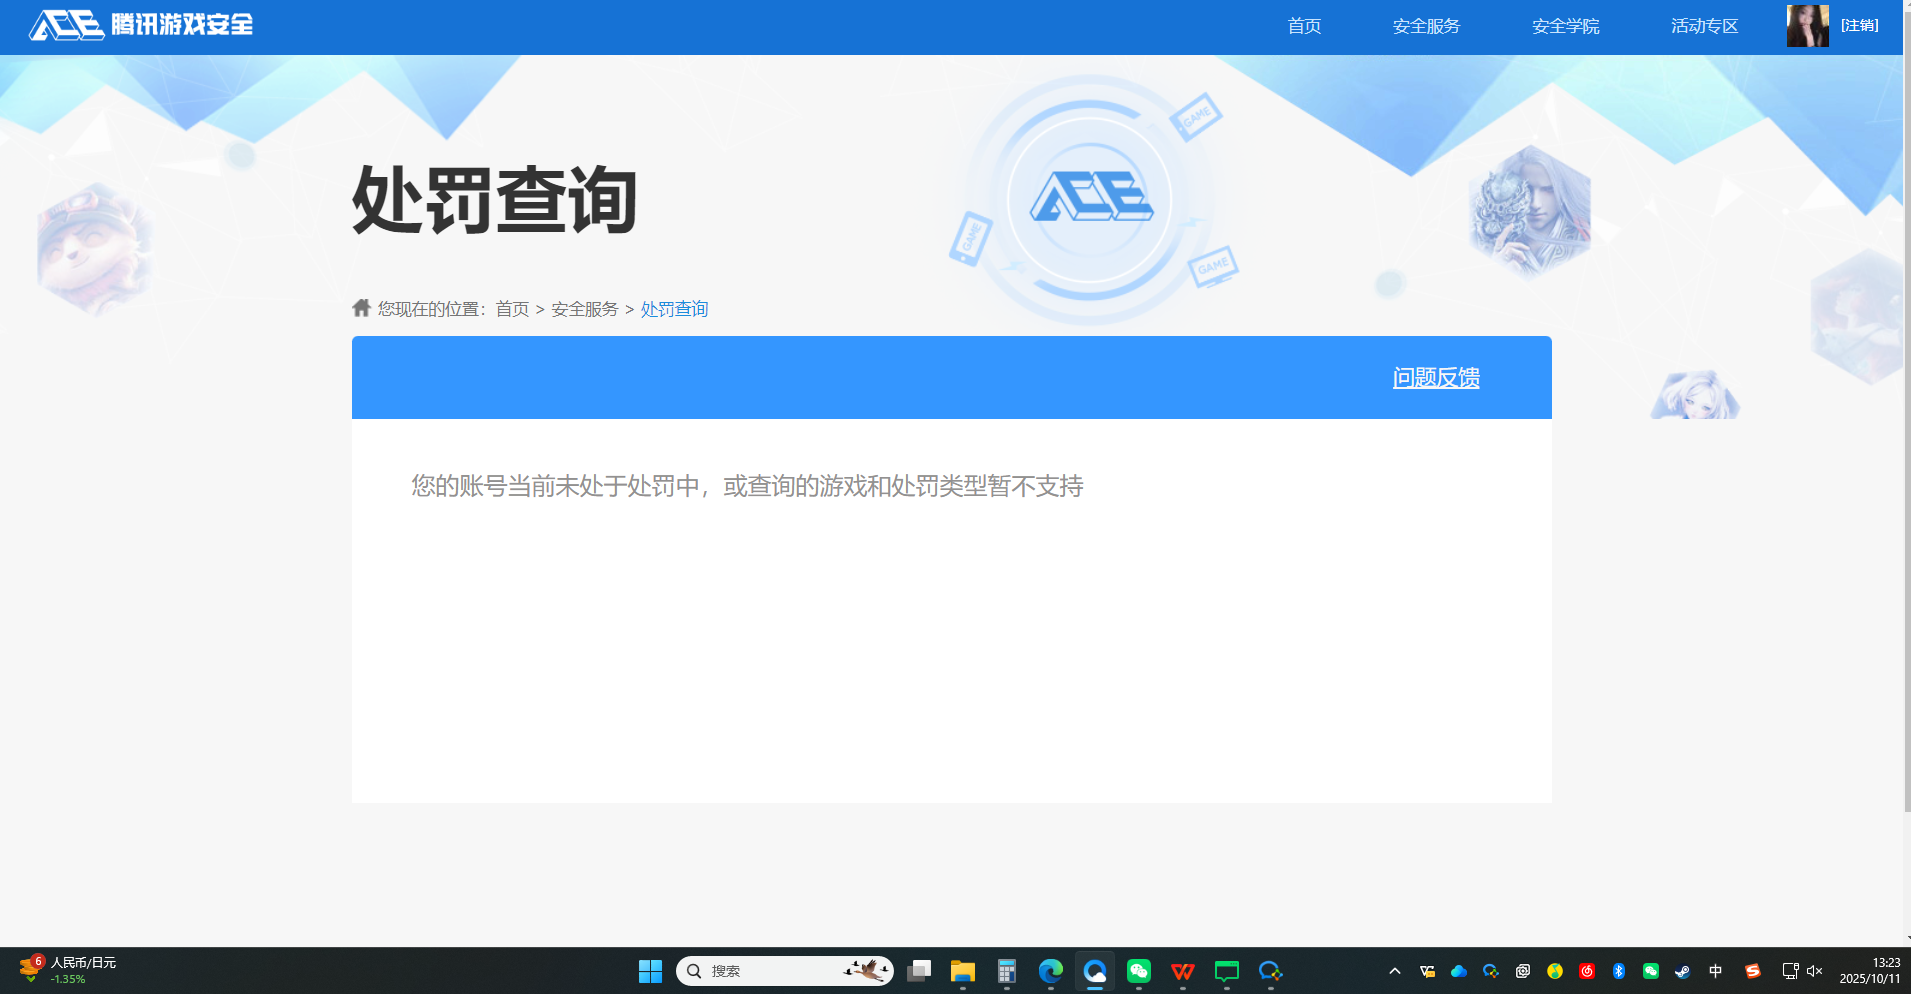Open NetEase Cloud Music from the tray
This screenshot has width=1911, height=994.
pos(1587,970)
